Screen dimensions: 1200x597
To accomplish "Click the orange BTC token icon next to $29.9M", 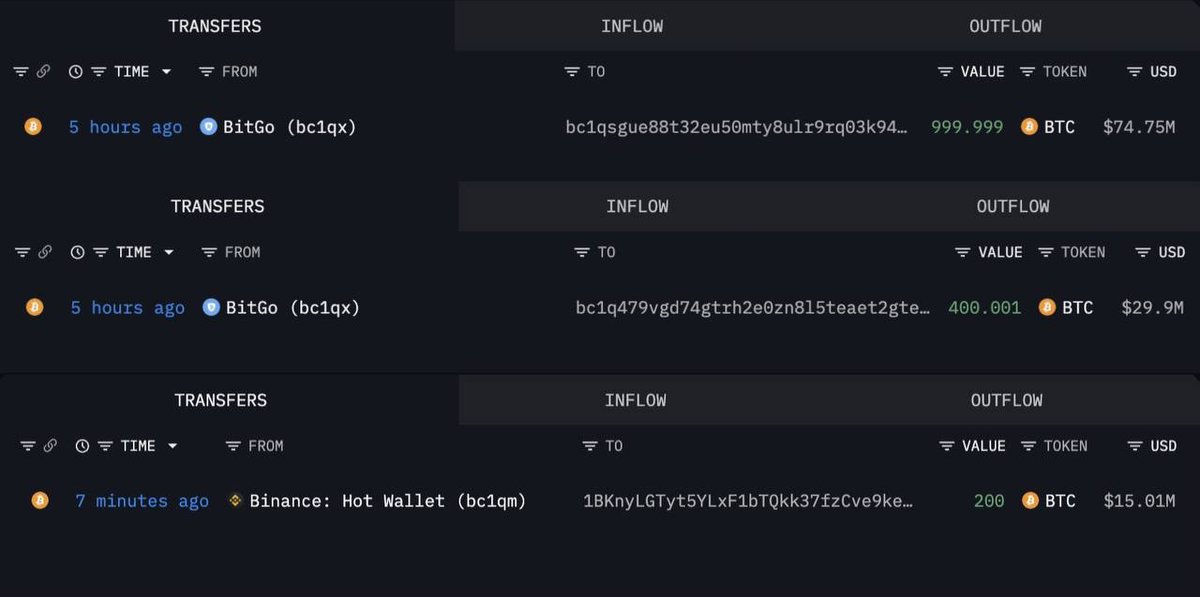I will (x=1047, y=308).
